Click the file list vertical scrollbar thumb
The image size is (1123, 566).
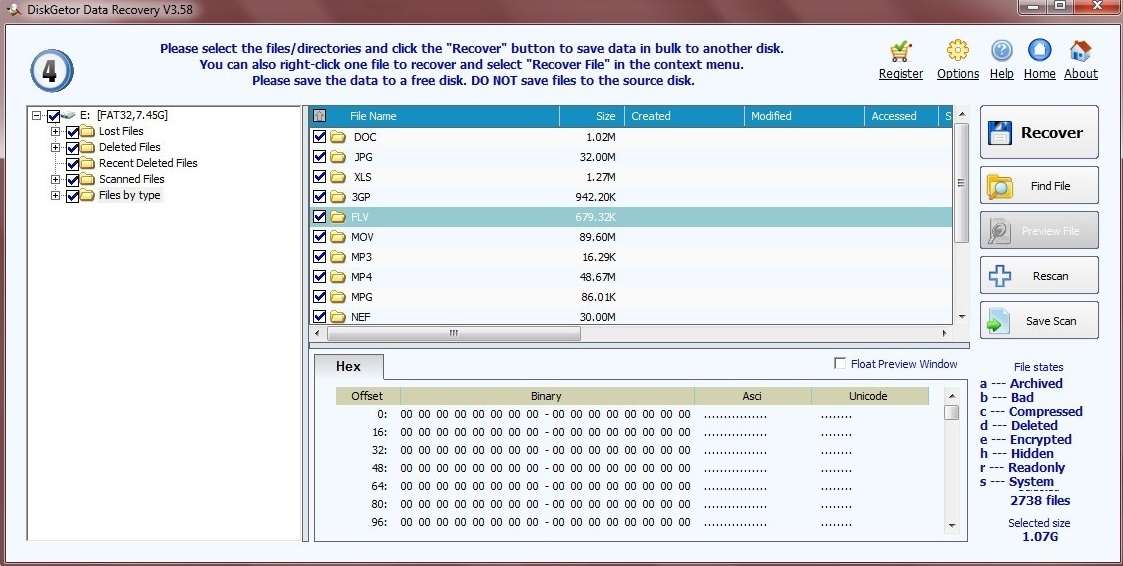pyautogui.click(x=961, y=183)
